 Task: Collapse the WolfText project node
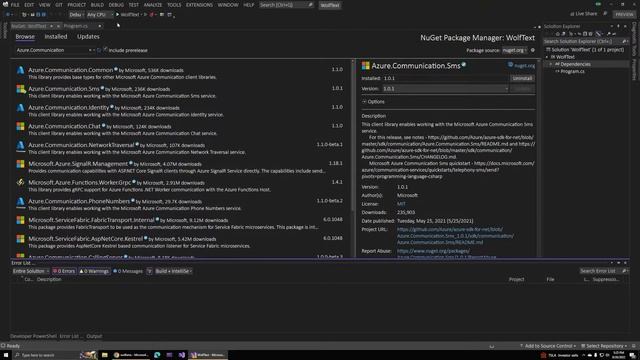[x=547, y=57]
